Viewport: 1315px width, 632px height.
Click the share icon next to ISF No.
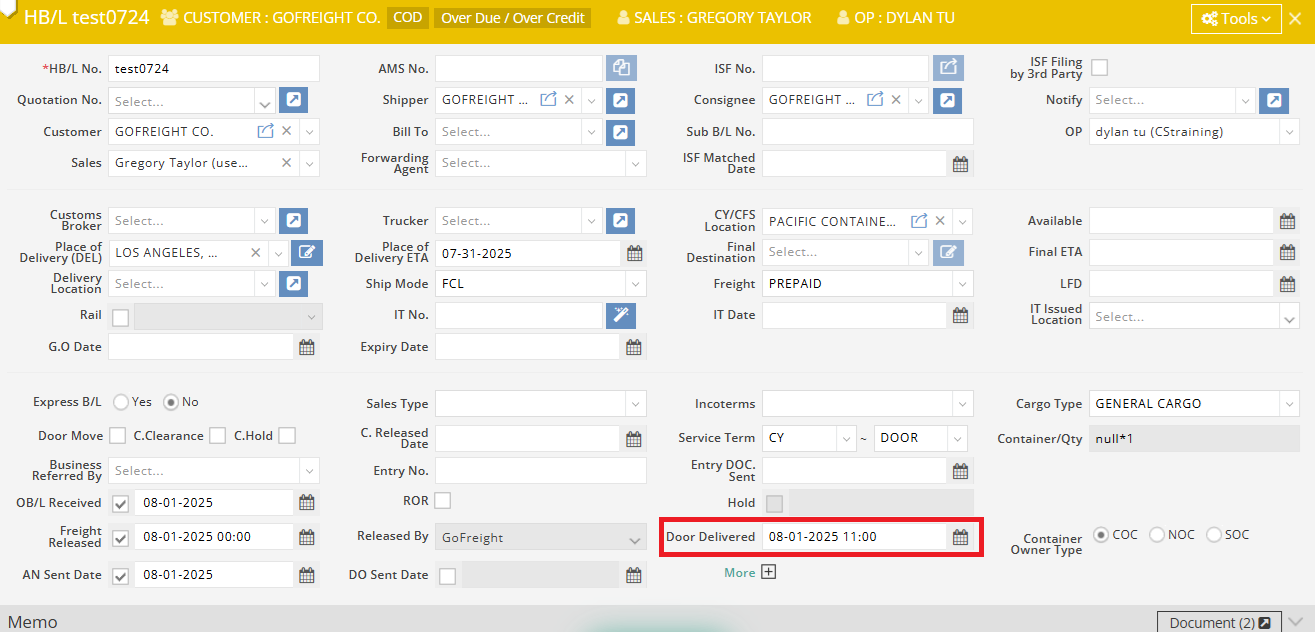pos(948,68)
